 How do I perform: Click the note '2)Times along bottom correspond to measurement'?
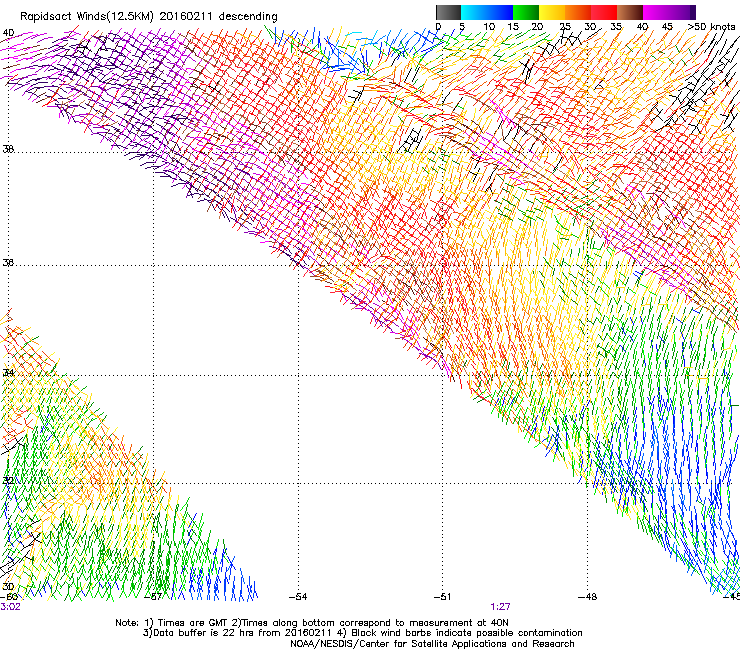353,623
